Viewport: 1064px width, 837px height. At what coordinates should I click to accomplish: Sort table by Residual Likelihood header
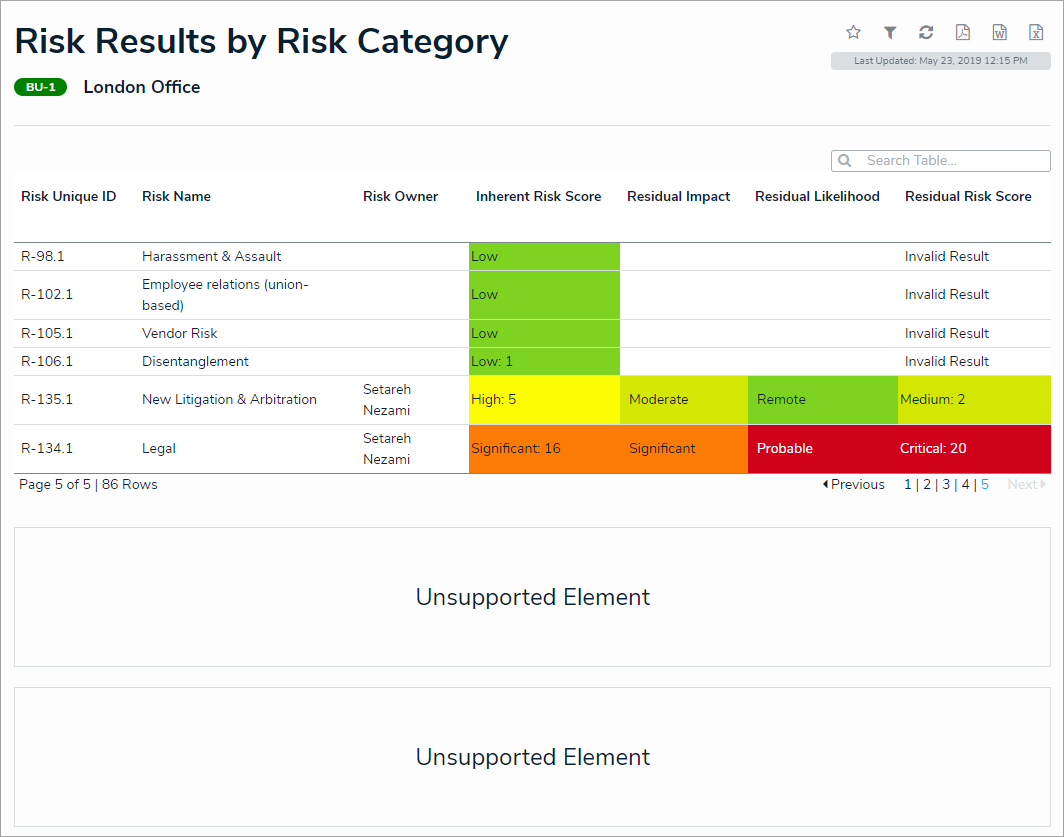coord(817,197)
